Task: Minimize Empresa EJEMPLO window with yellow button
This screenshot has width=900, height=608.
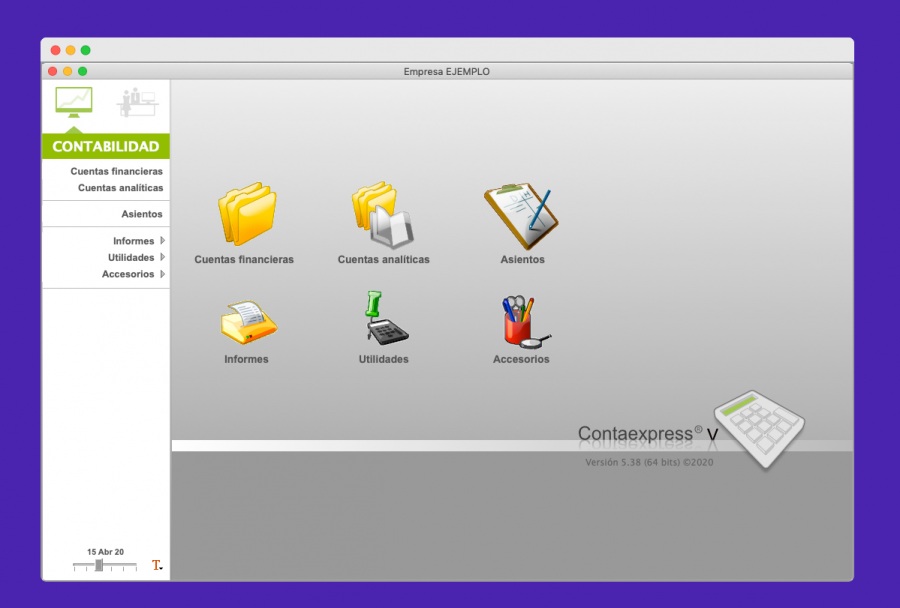Action: pos(68,71)
